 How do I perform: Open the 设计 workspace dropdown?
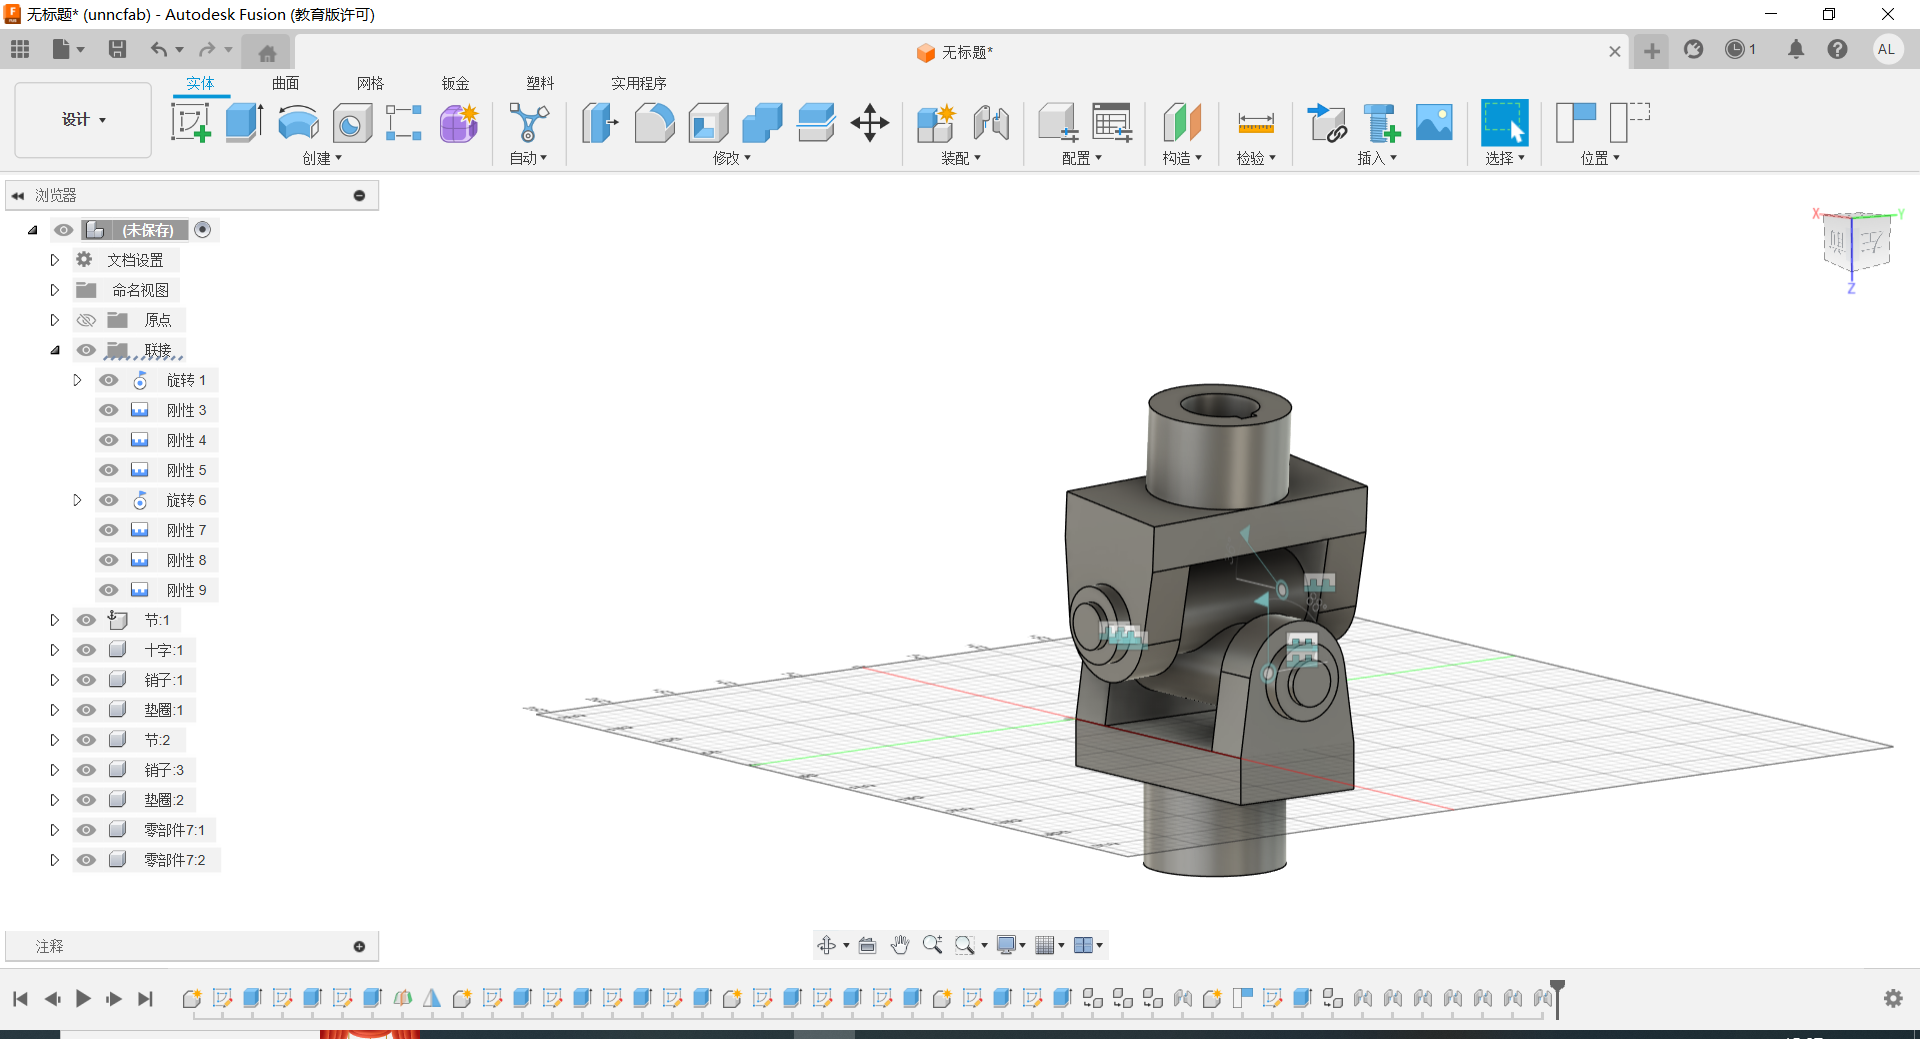pos(83,120)
